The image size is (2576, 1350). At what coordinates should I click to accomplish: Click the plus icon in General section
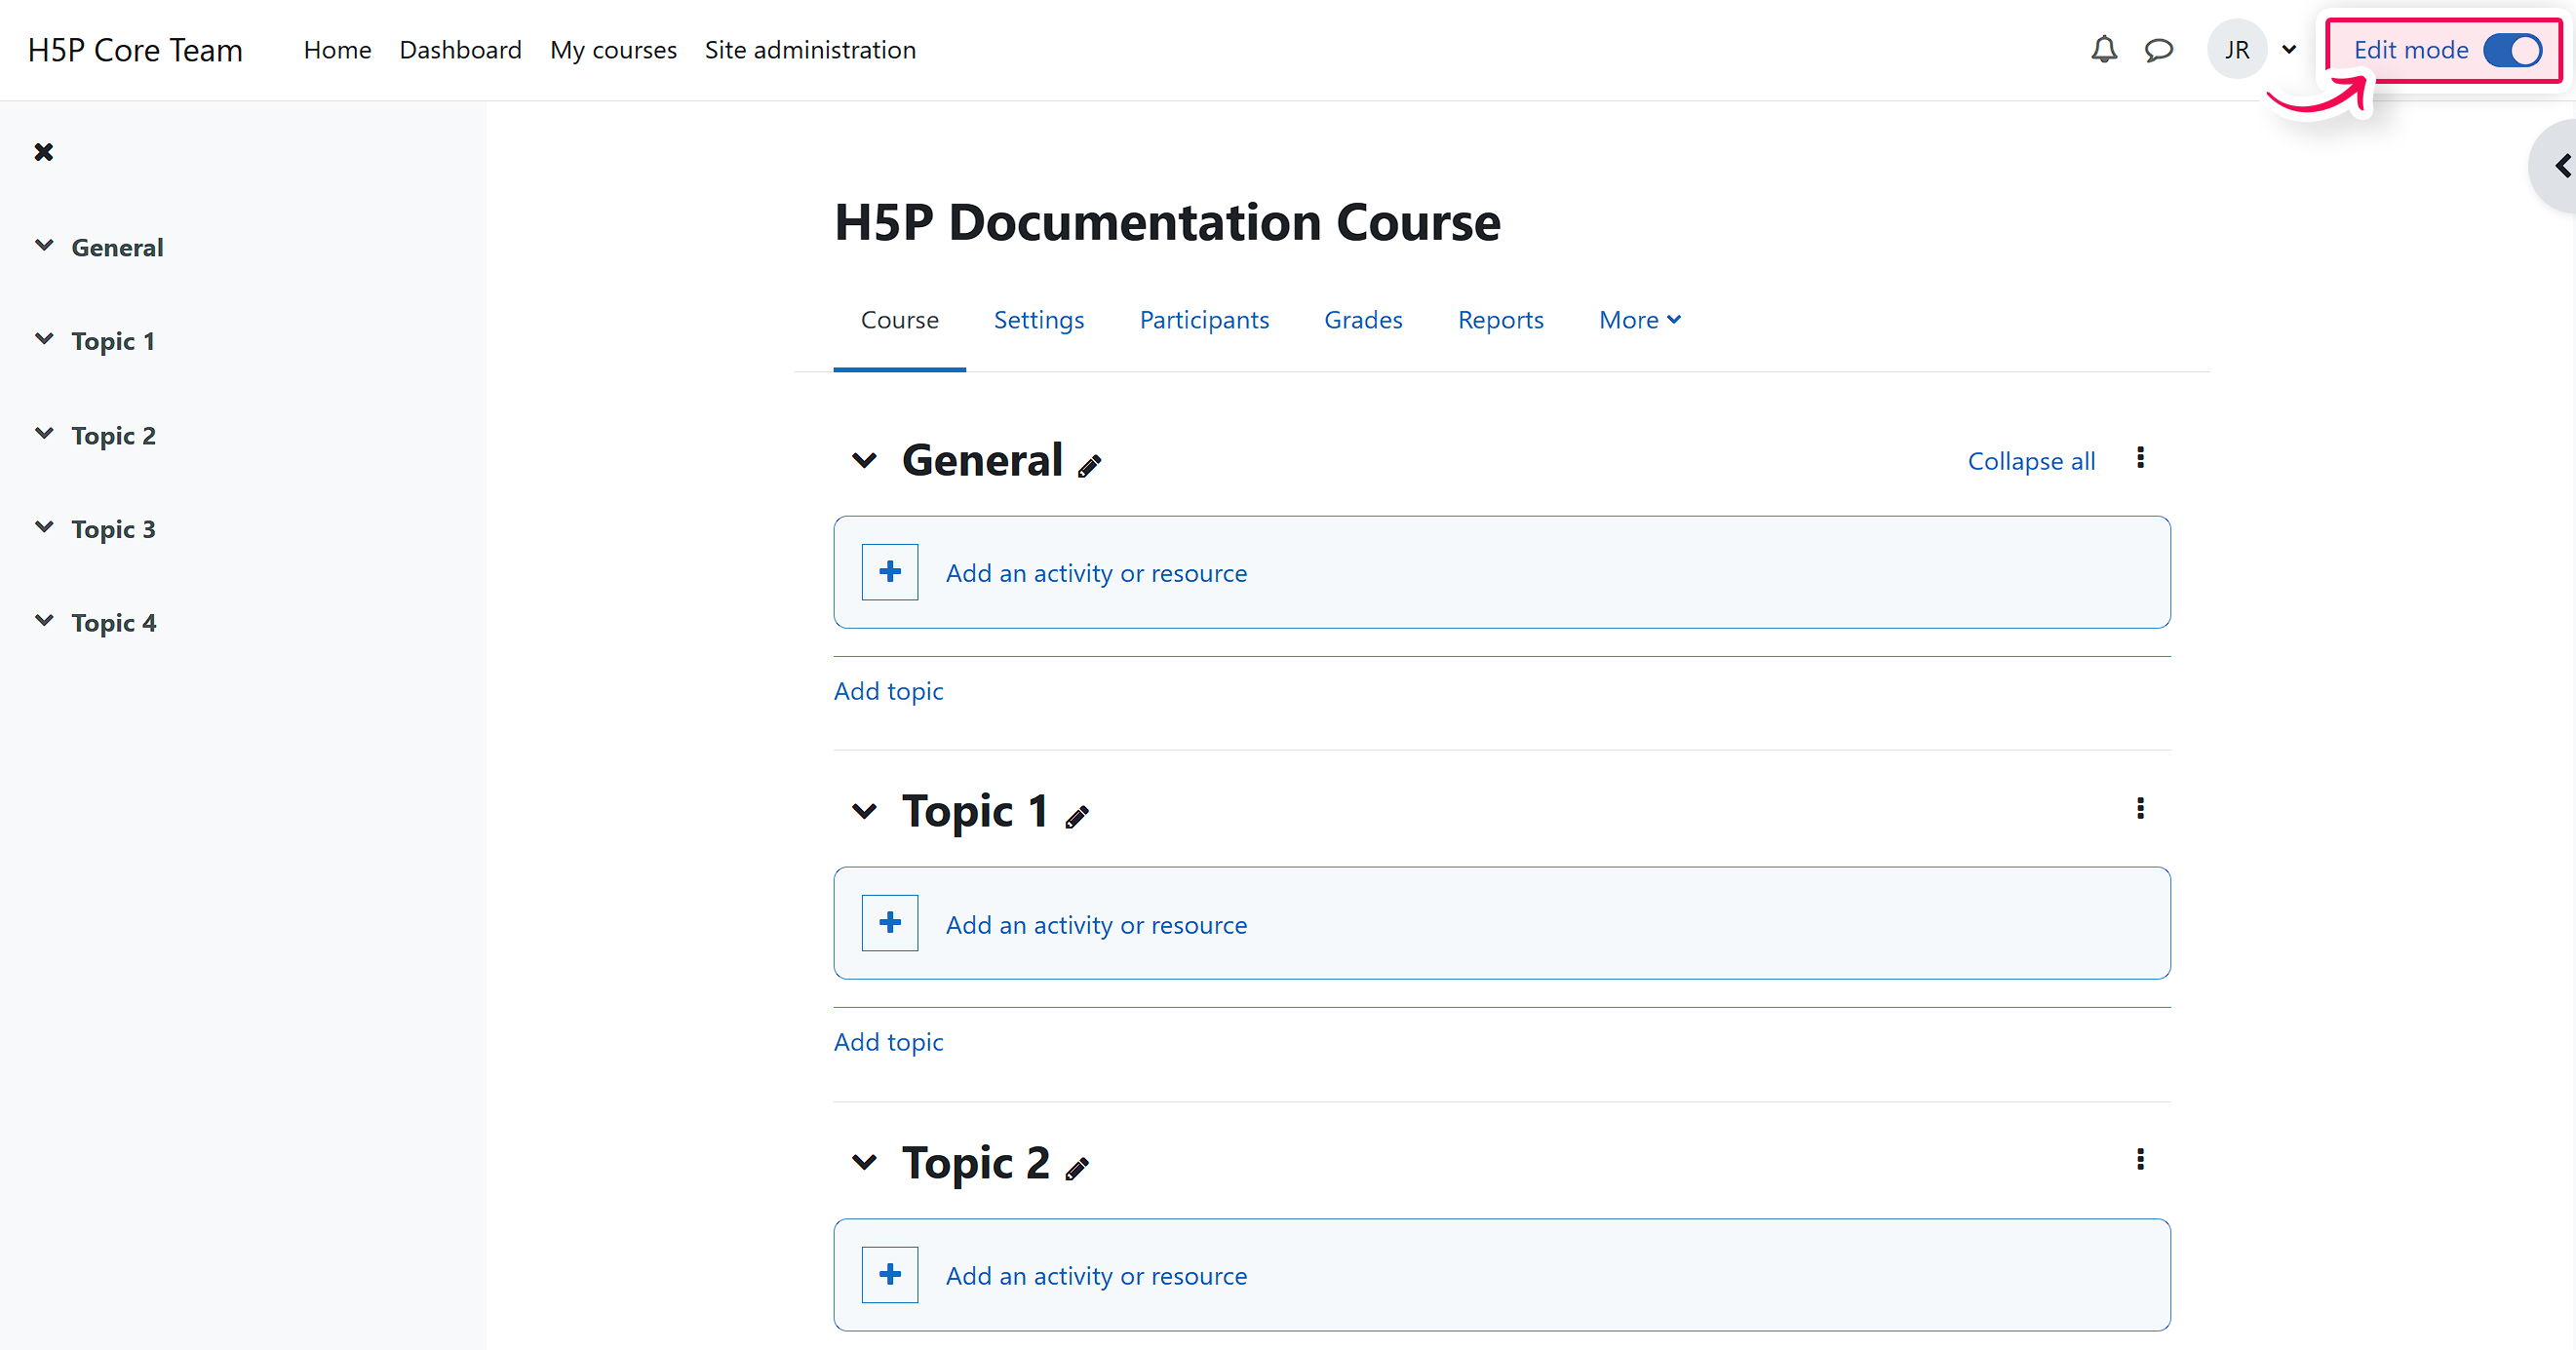click(890, 572)
